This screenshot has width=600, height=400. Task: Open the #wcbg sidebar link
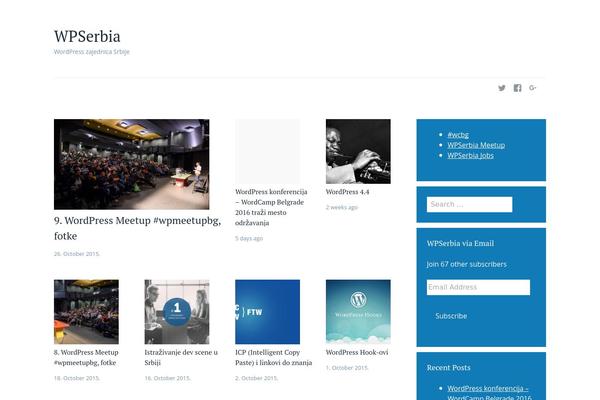pos(458,135)
